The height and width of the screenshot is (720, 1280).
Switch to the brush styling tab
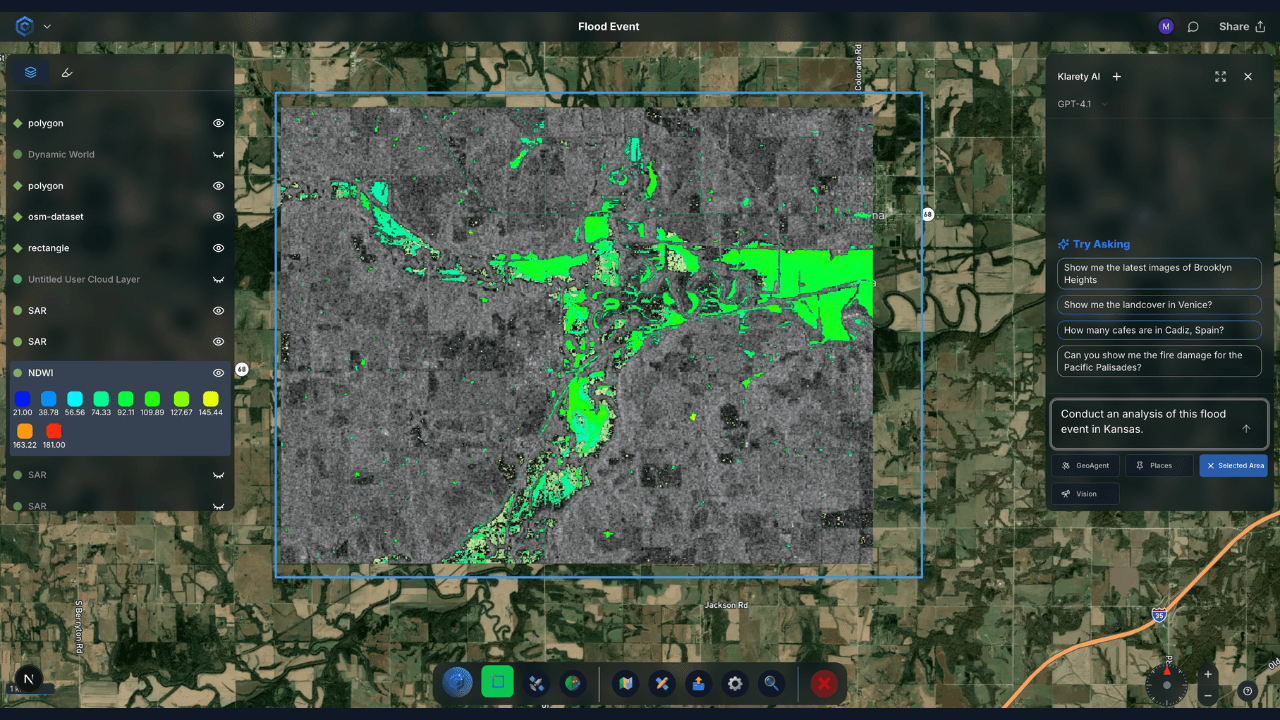(67, 72)
